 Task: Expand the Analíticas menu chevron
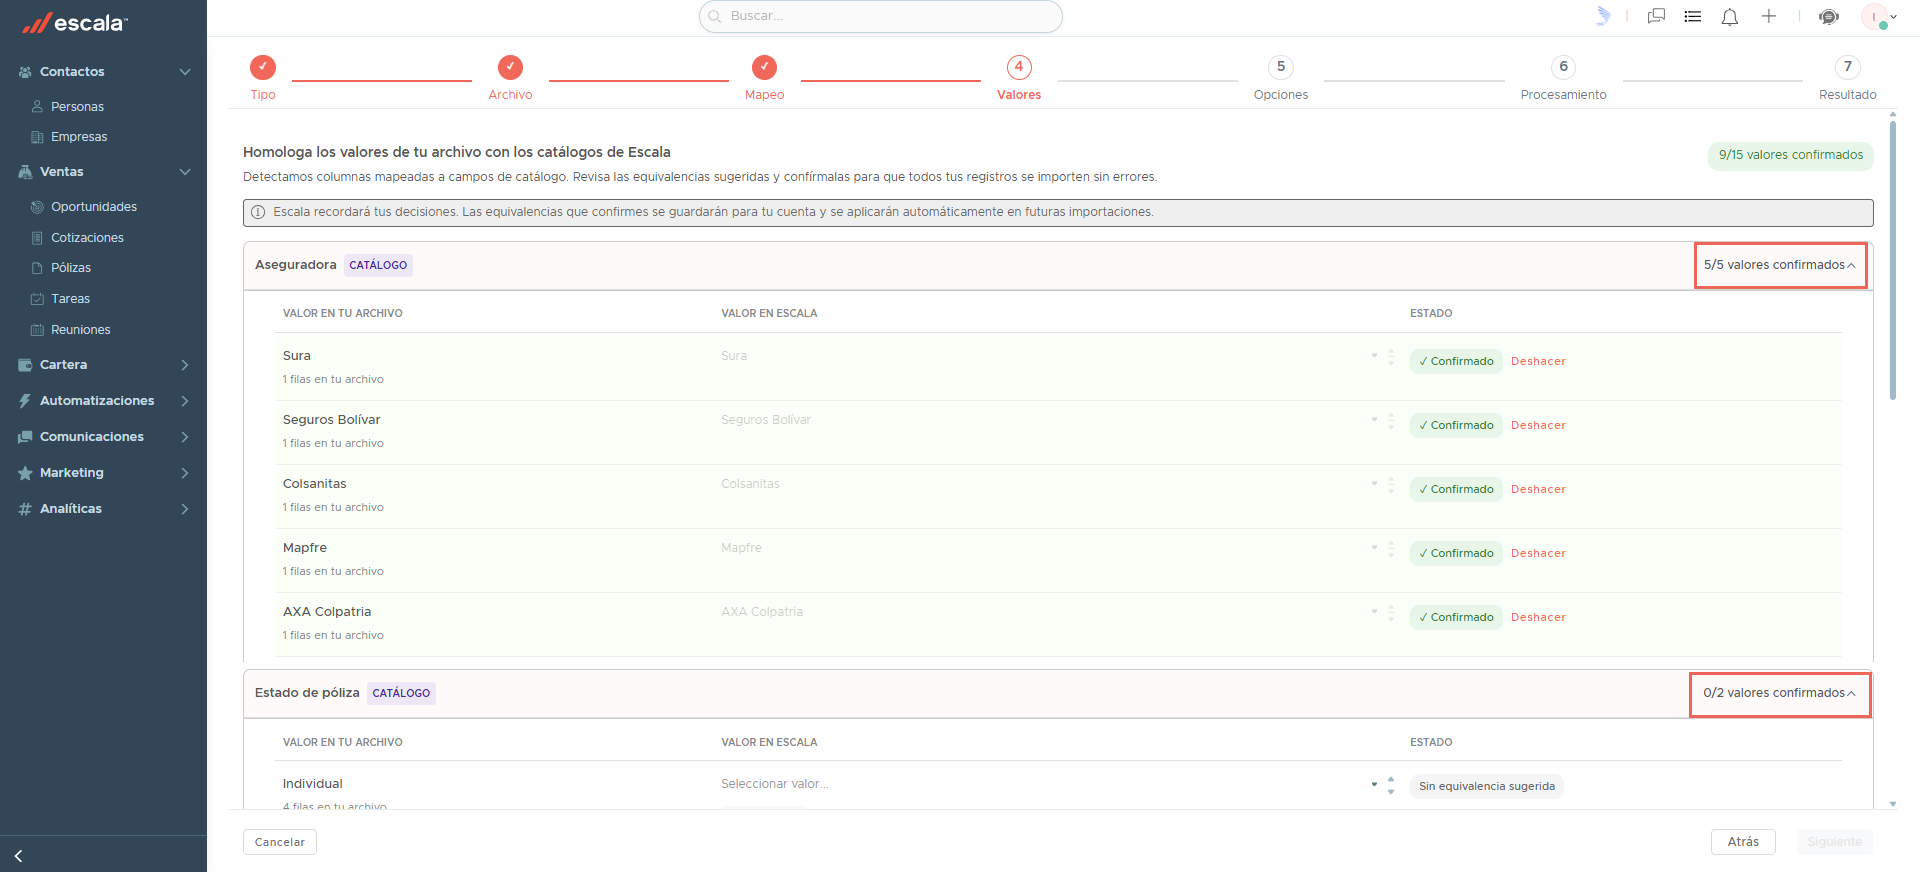pos(185,509)
